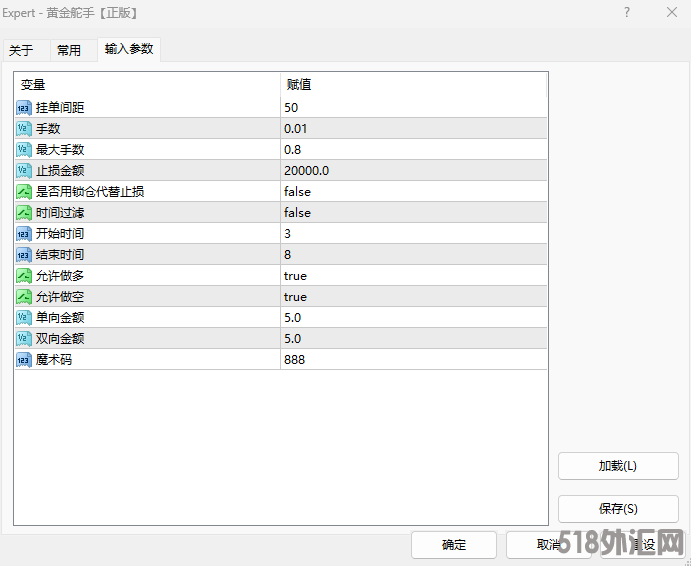Click the 手数 variable name
The image size is (691, 566).
[x=48, y=129]
